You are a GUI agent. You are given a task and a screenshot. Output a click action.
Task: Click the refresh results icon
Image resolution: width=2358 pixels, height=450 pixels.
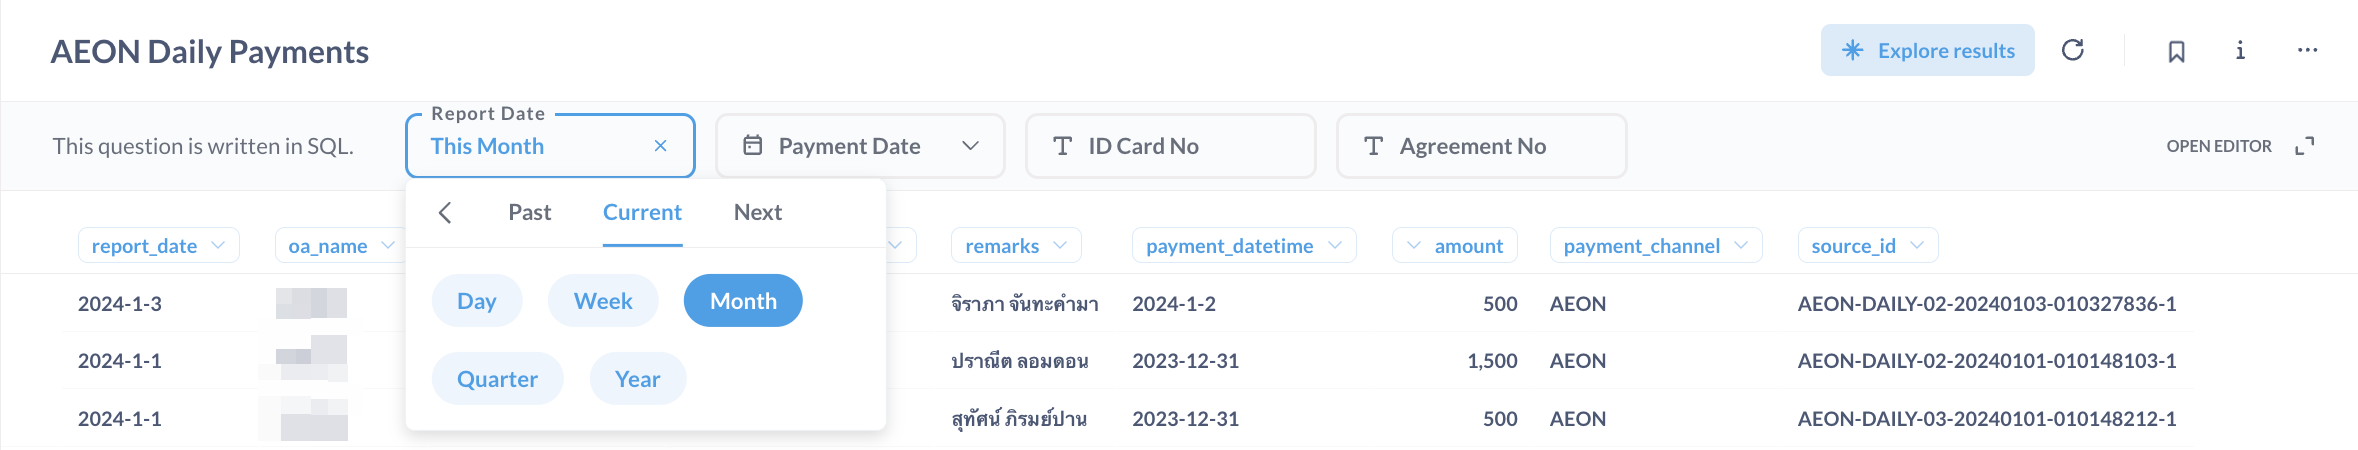(2073, 50)
